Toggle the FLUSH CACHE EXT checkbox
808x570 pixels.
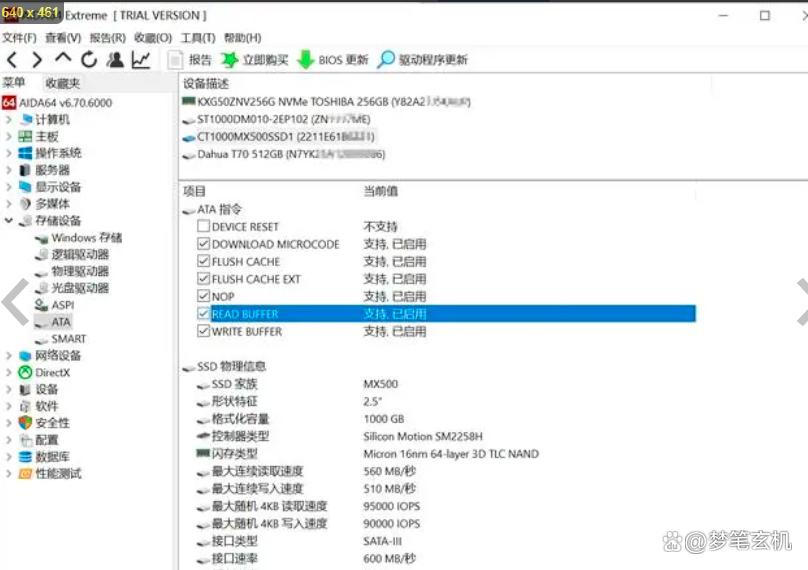click(204, 278)
